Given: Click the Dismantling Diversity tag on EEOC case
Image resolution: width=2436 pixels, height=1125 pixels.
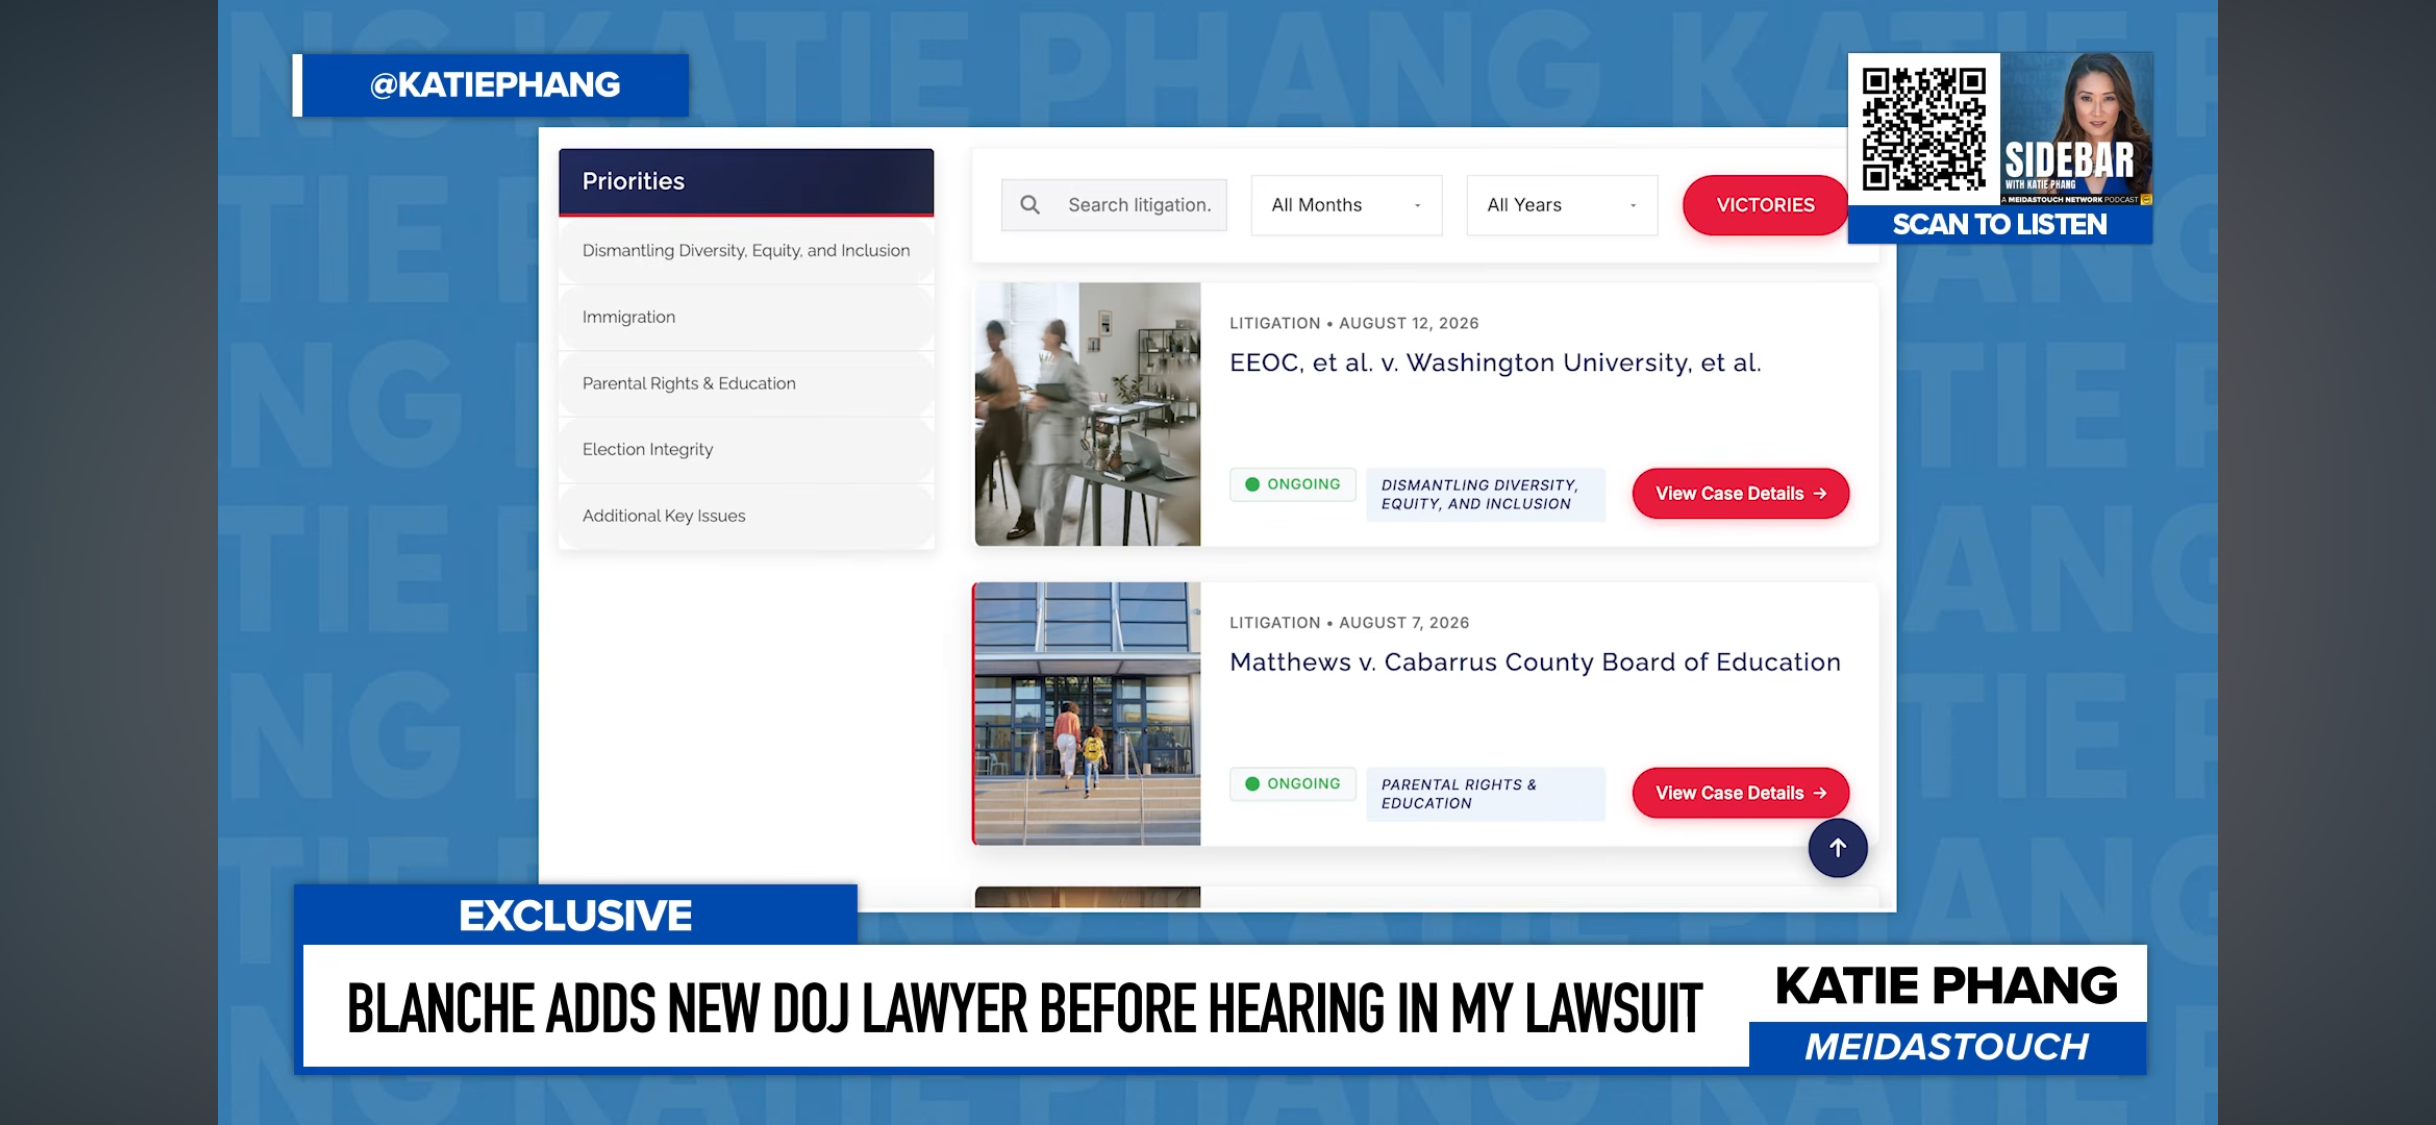Looking at the screenshot, I should 1485,495.
